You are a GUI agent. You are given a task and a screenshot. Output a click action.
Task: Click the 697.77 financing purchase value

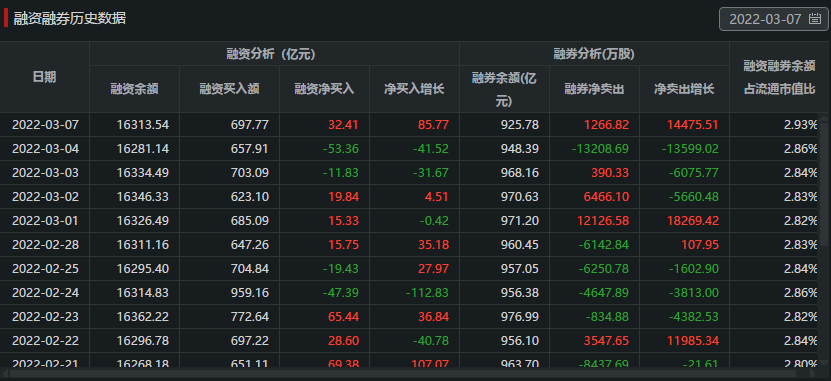pos(250,125)
